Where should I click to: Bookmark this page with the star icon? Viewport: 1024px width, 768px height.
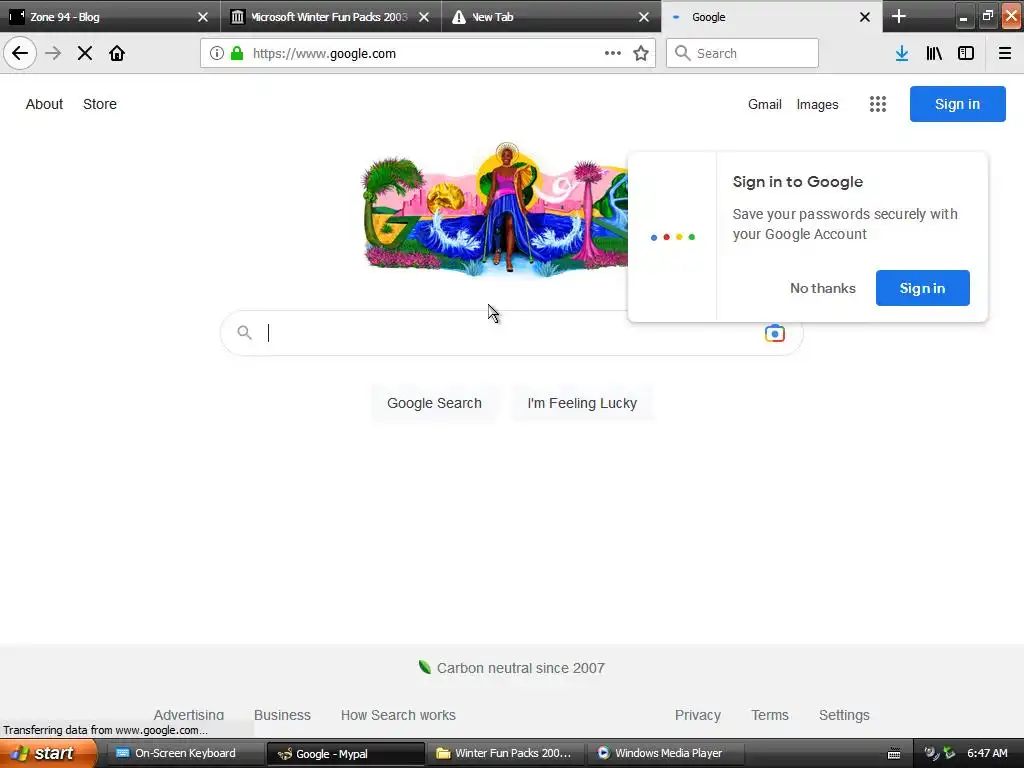click(641, 54)
